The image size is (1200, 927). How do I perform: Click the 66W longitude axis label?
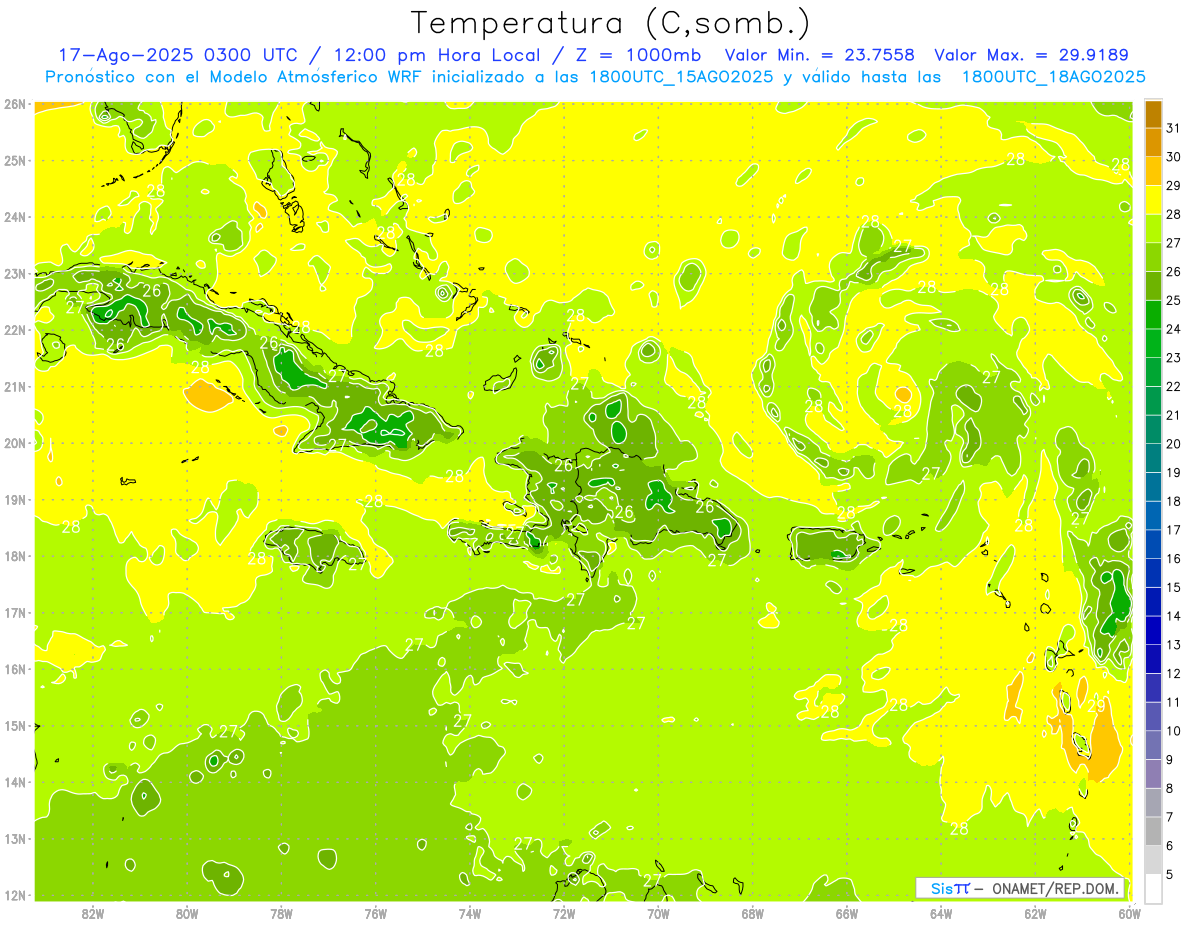point(846,914)
